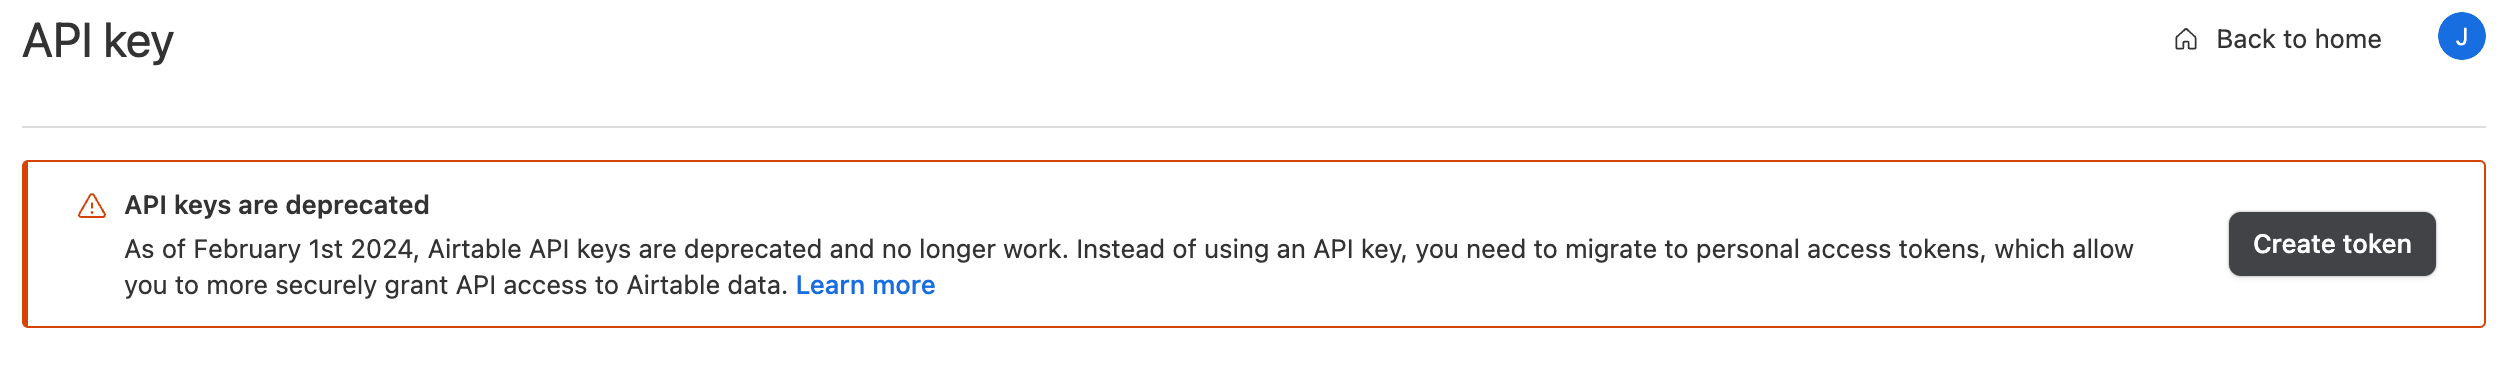
Task: Click the home glyph in the top navigation
Action: (2186, 39)
